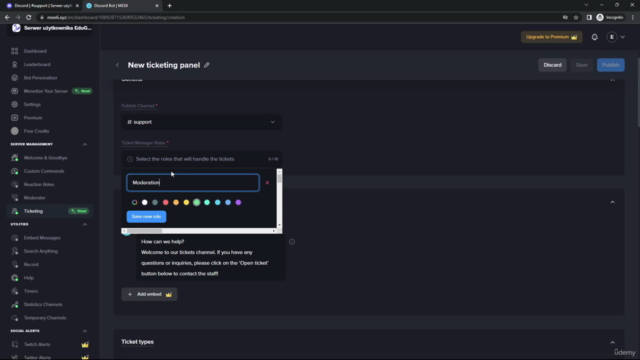Click the Twitch Alerts premium crown
Viewport: 640px width, 360px height.
(x=85, y=344)
